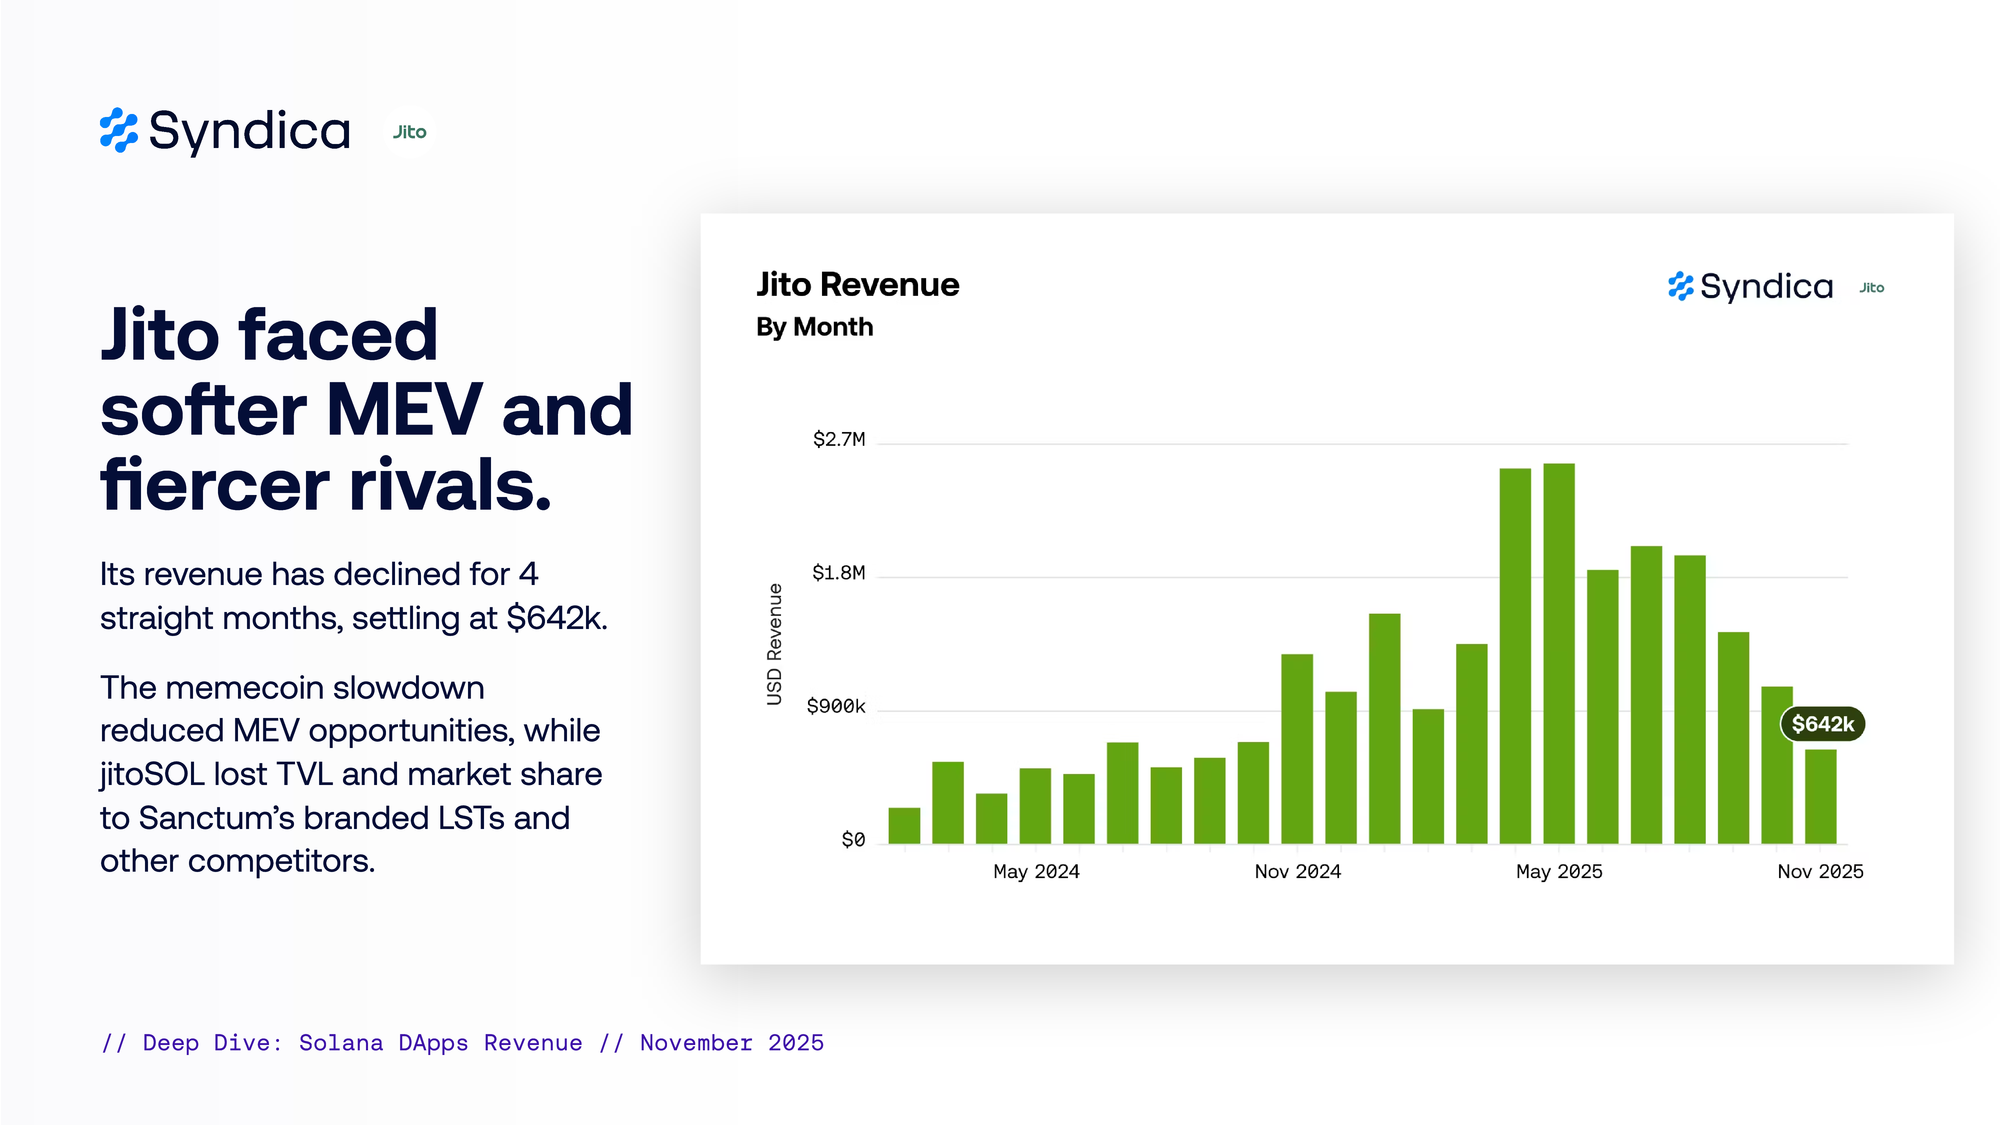This screenshot has height=1125, width=2000.
Task: Click the May 2025 axis label
Action: click(1559, 872)
